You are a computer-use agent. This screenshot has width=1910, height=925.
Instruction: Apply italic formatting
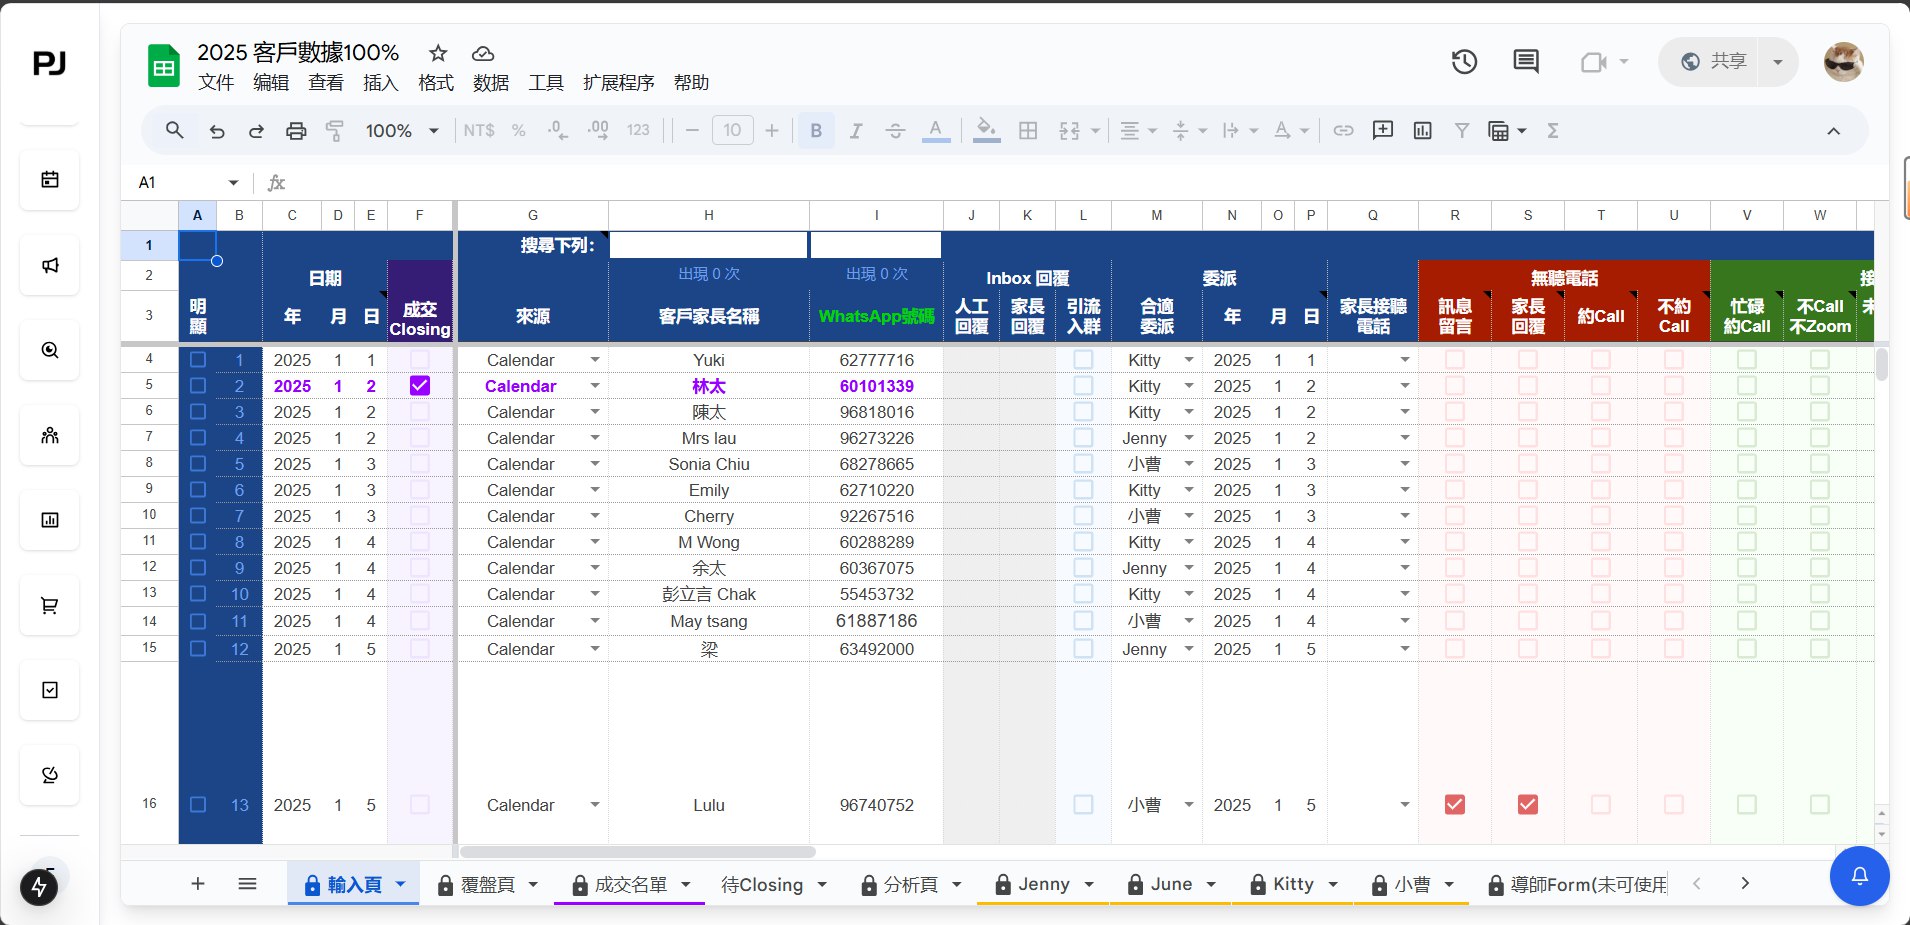tap(855, 130)
